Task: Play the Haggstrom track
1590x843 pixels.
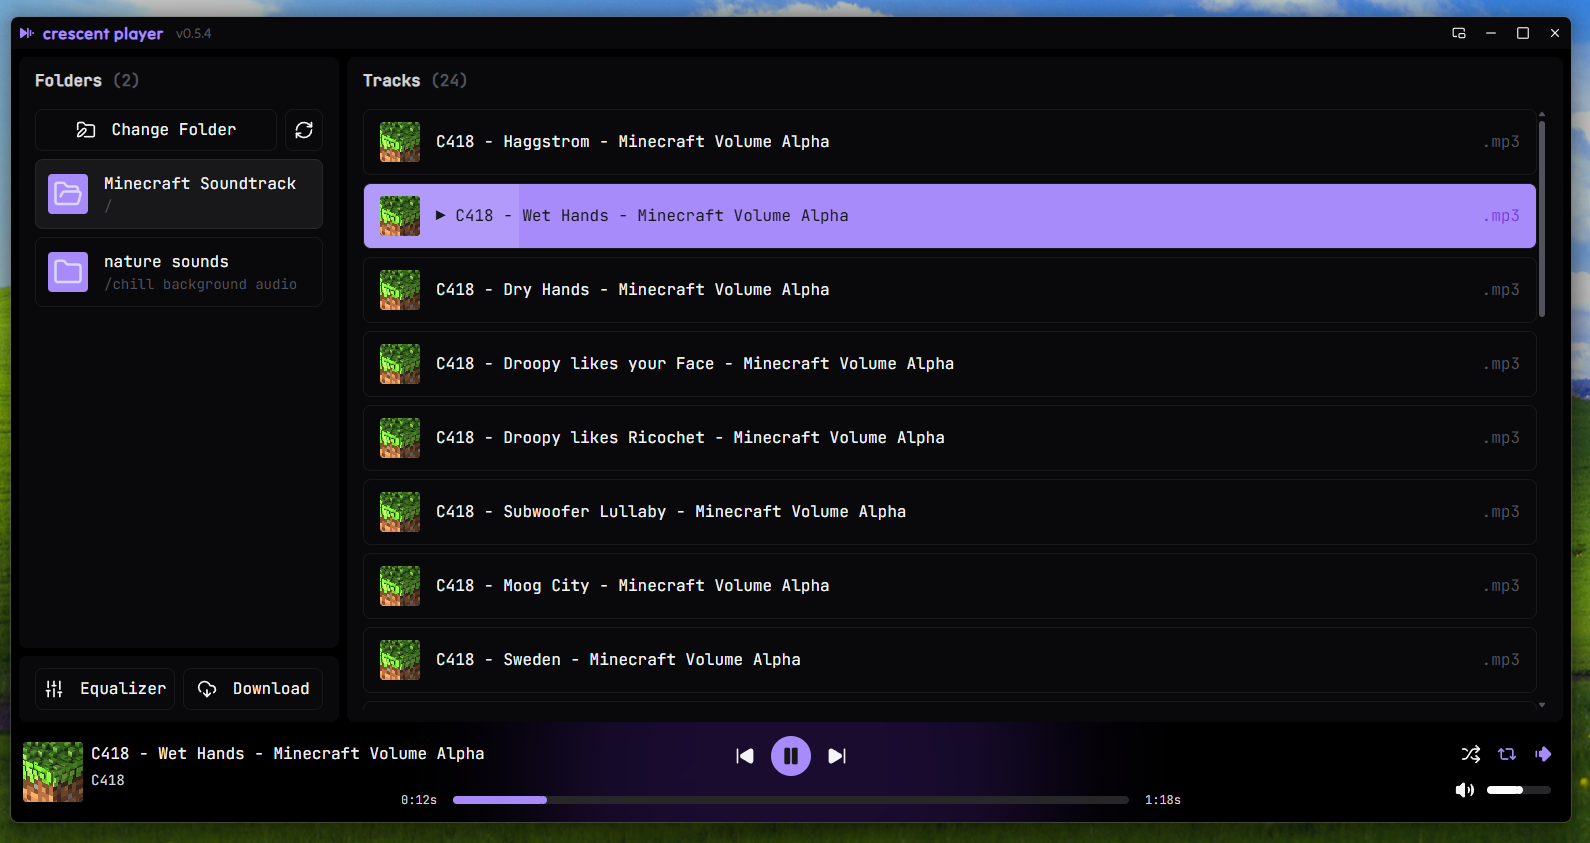Action: click(949, 142)
